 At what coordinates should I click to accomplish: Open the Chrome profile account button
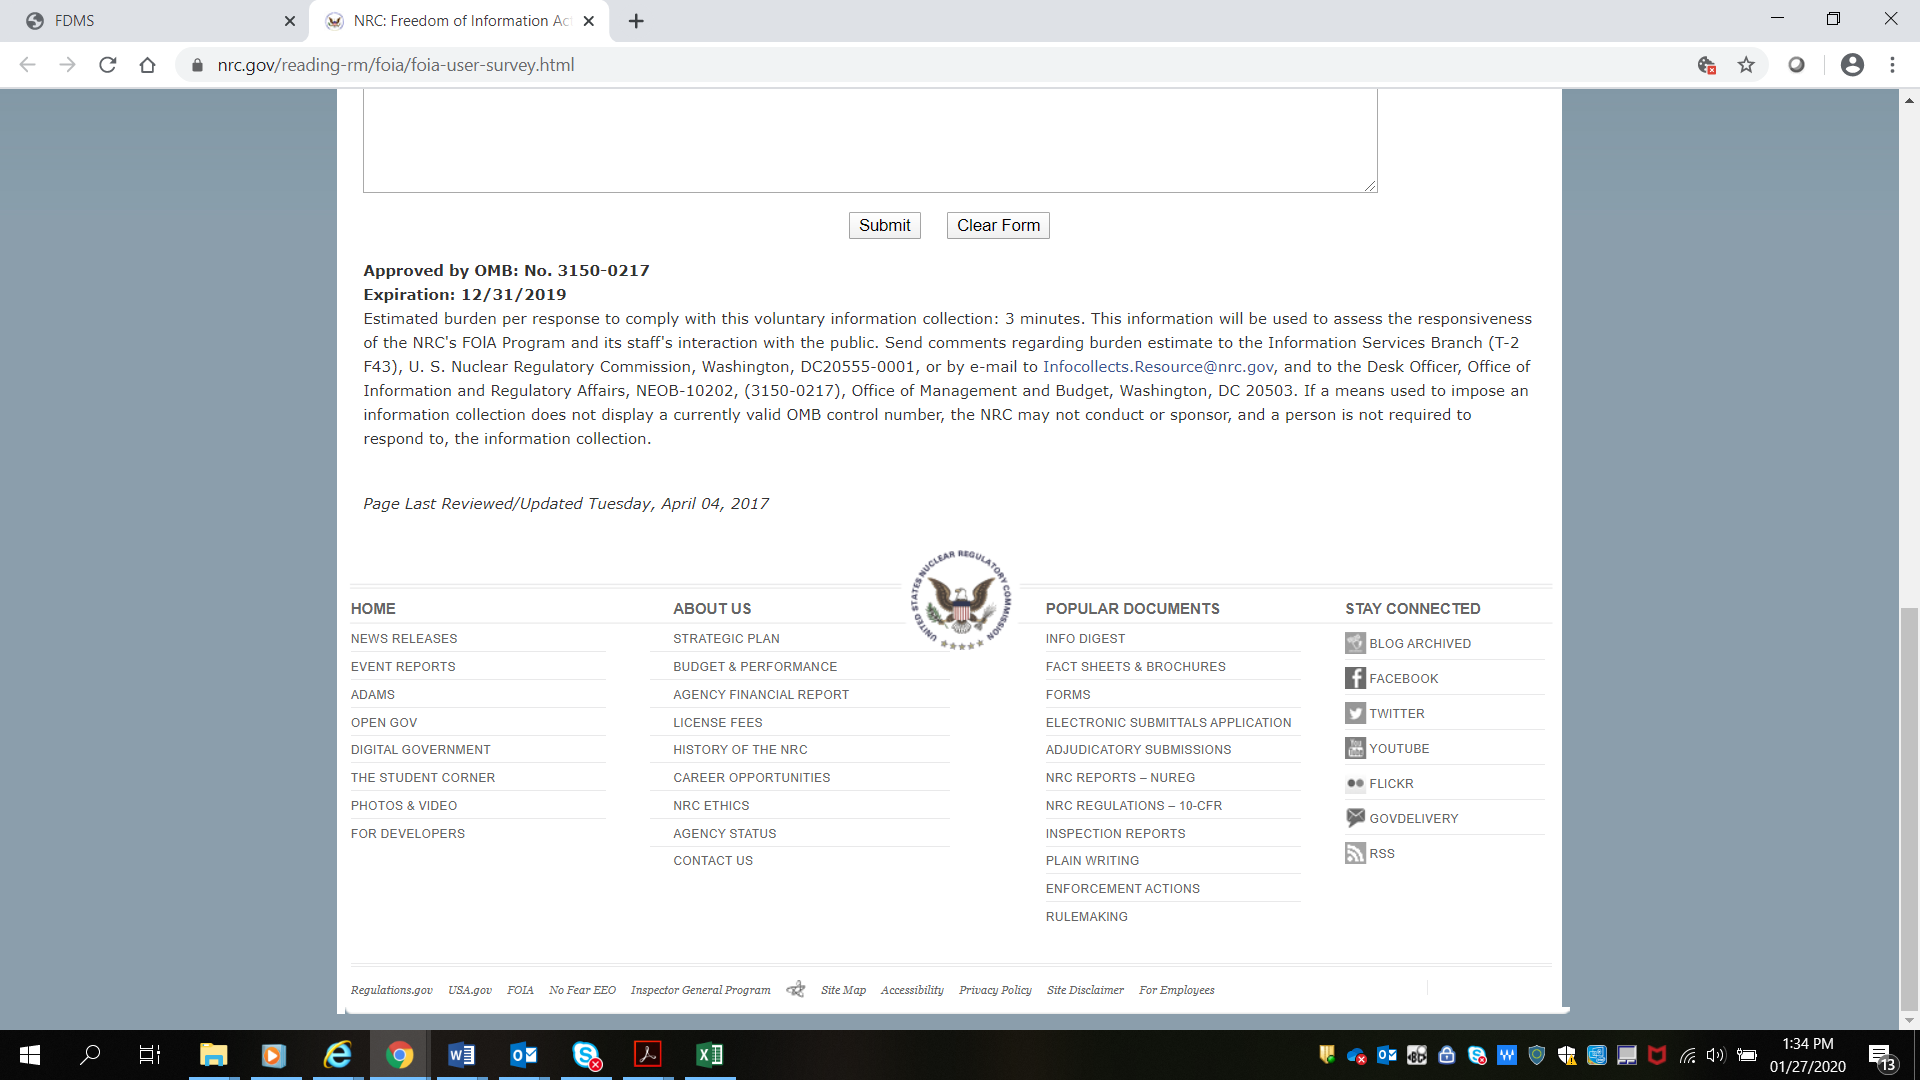(1852, 65)
